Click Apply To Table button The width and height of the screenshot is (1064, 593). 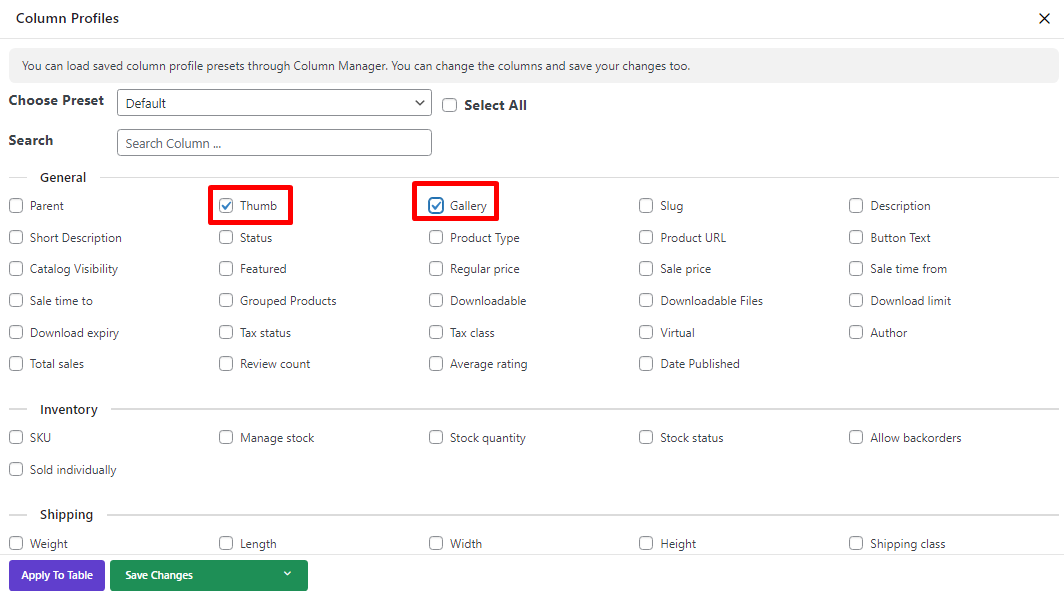[57, 575]
